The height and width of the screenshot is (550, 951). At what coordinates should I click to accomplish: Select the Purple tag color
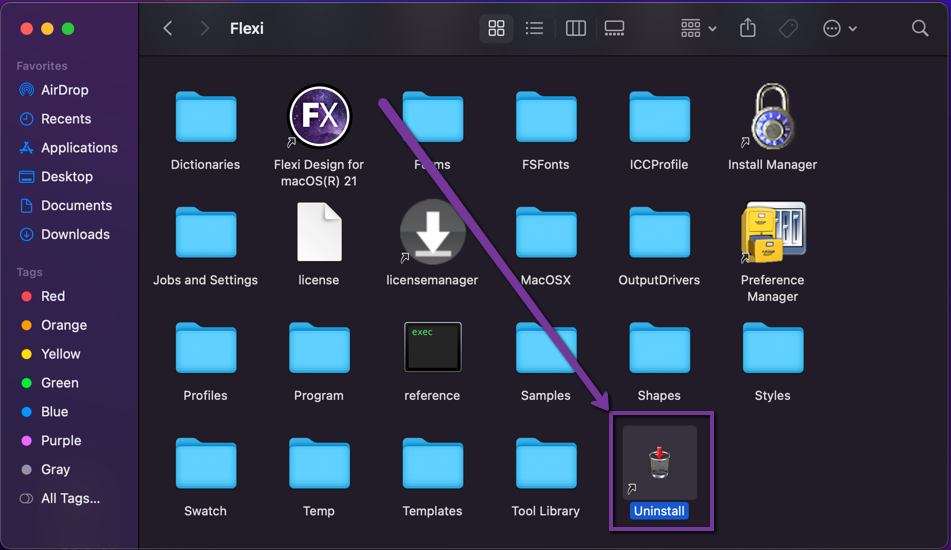coord(61,440)
